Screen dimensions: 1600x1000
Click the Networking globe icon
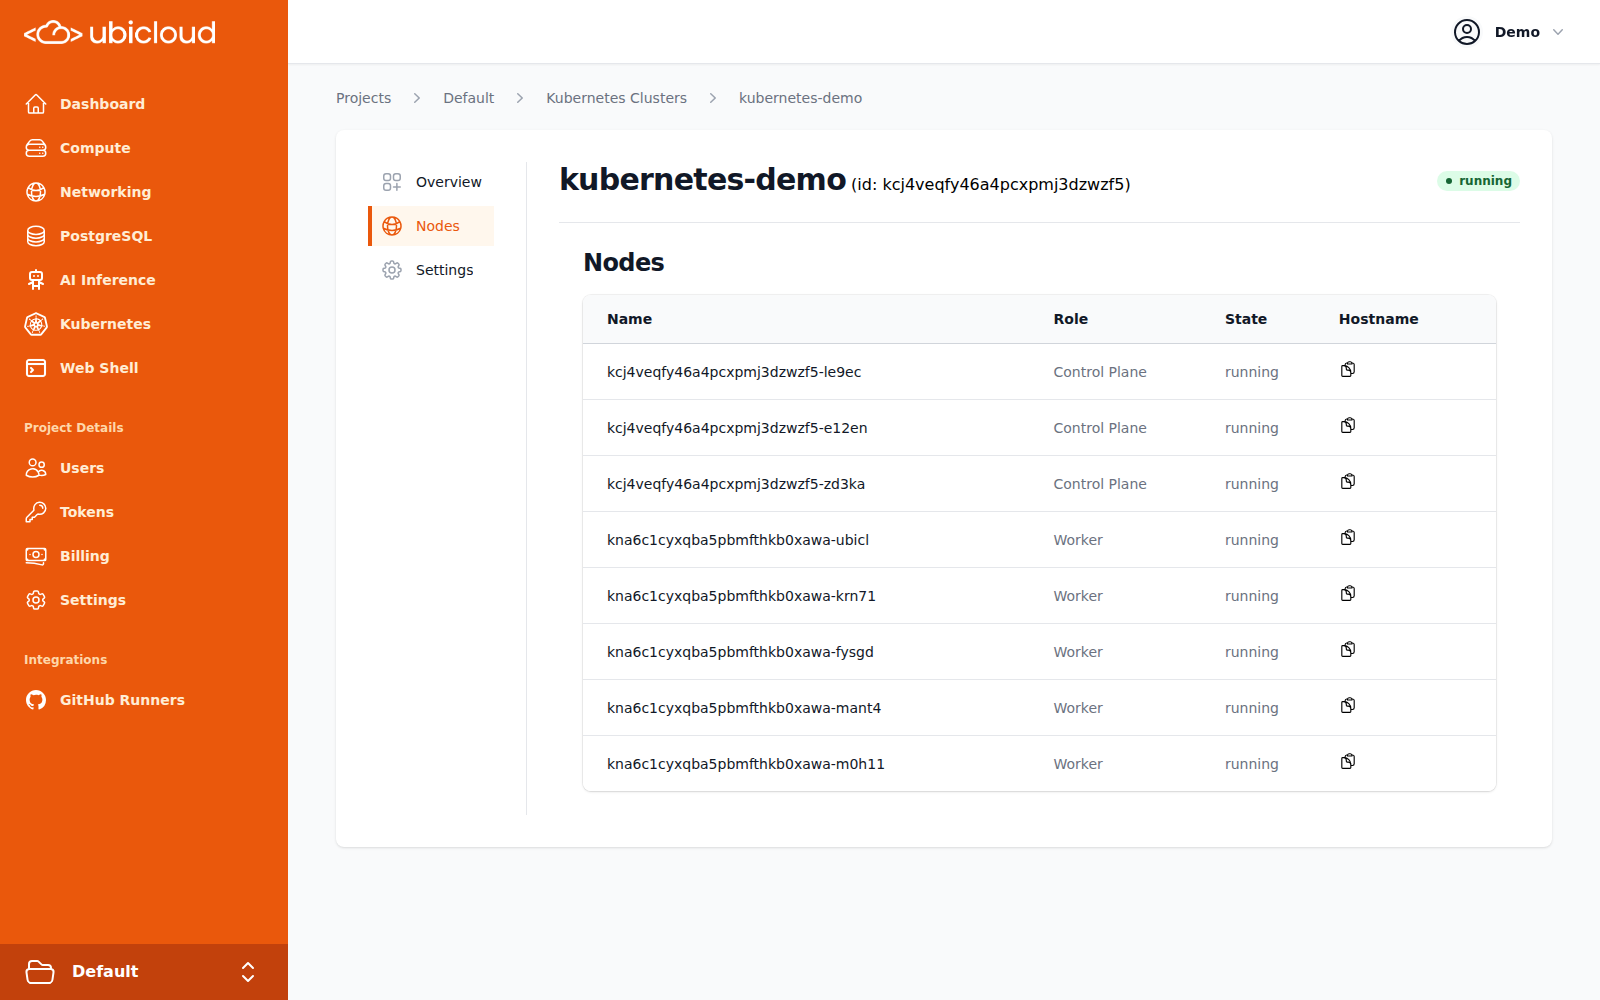36,192
